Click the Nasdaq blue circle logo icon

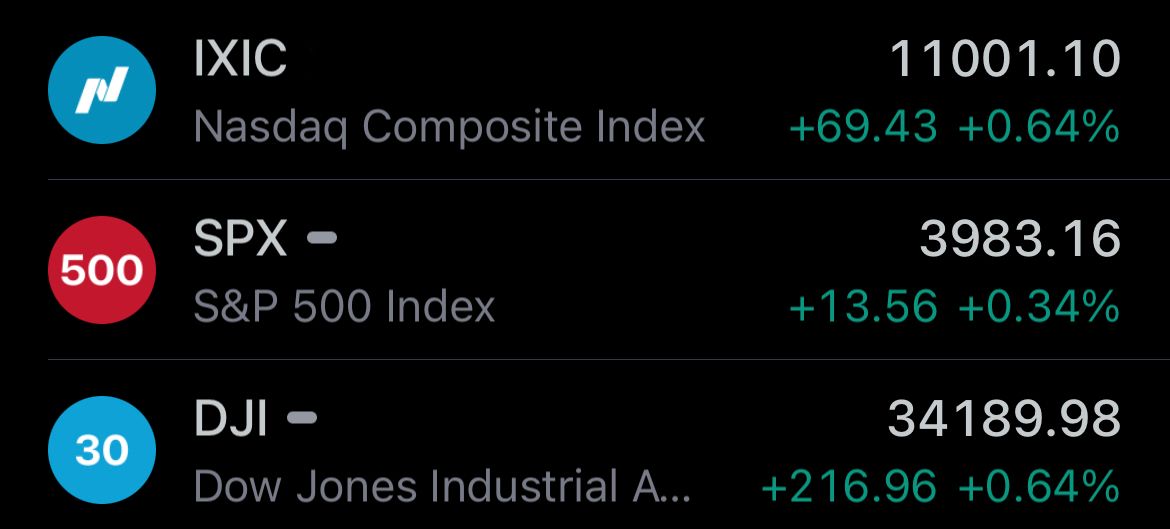pos(101,90)
